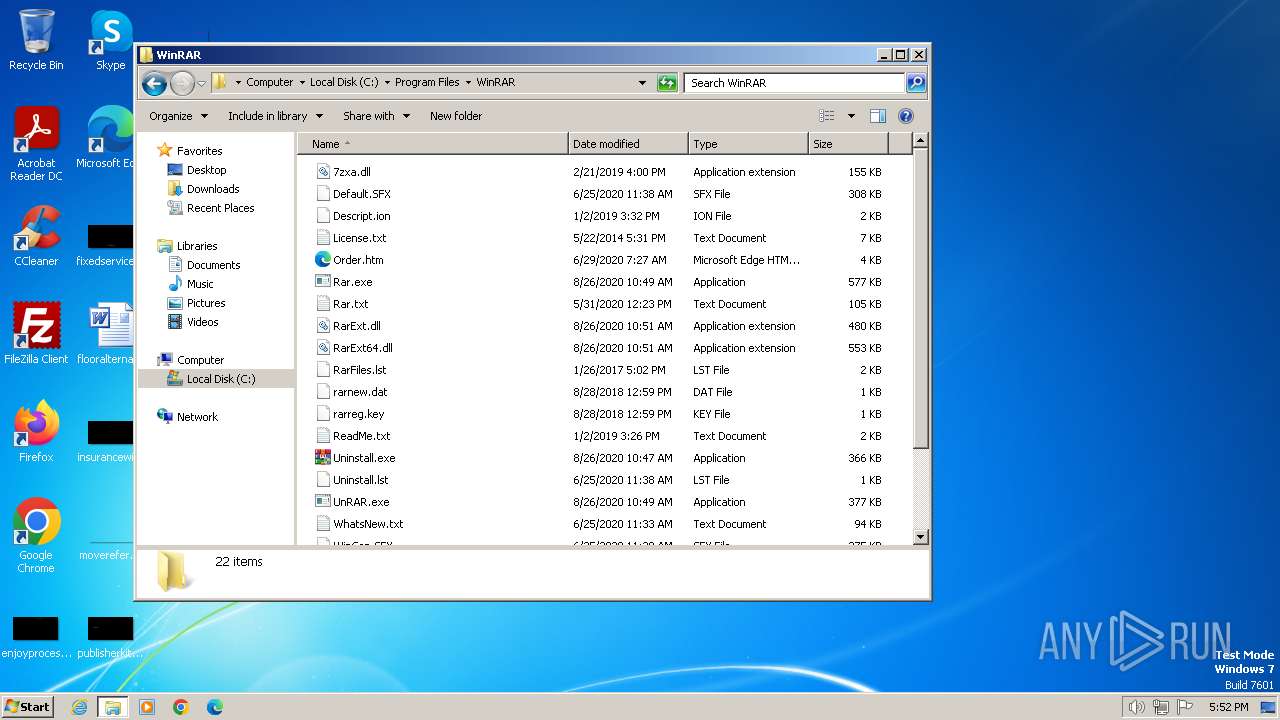Viewport: 1280px width, 720px height.
Task: Click the file list scroll up arrow
Action: [921, 141]
